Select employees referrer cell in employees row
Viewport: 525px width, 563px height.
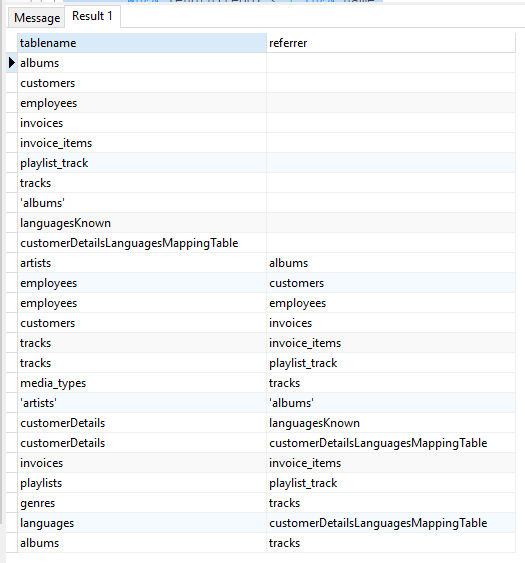tap(391, 303)
